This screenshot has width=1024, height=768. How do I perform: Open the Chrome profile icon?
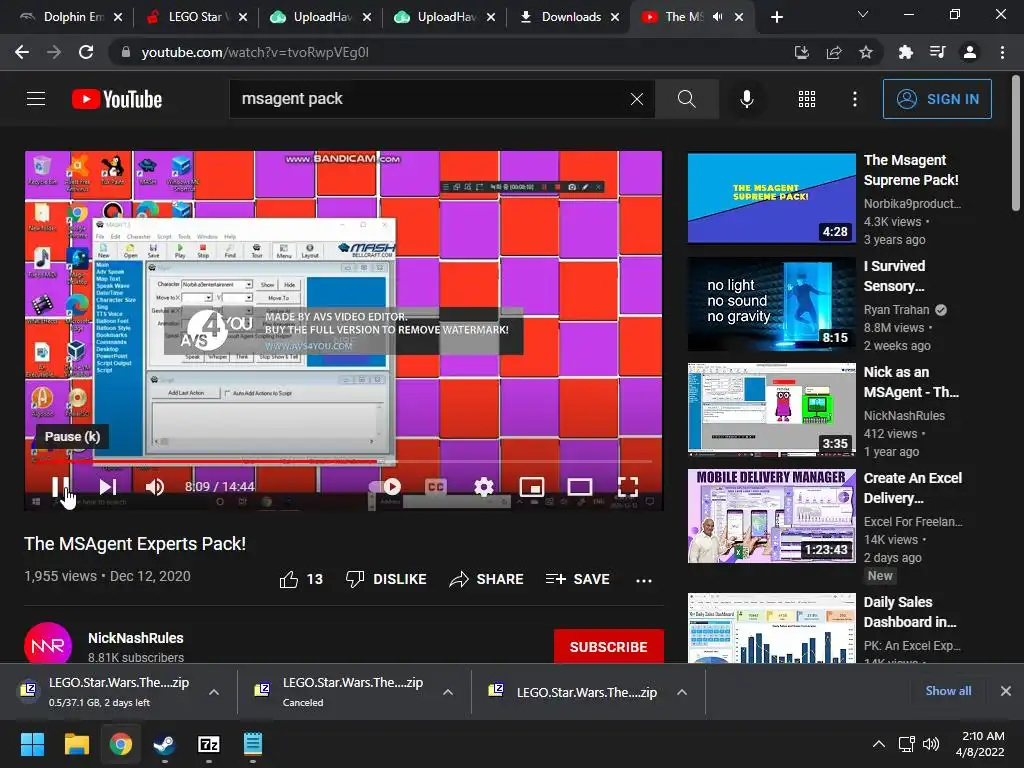point(970,52)
